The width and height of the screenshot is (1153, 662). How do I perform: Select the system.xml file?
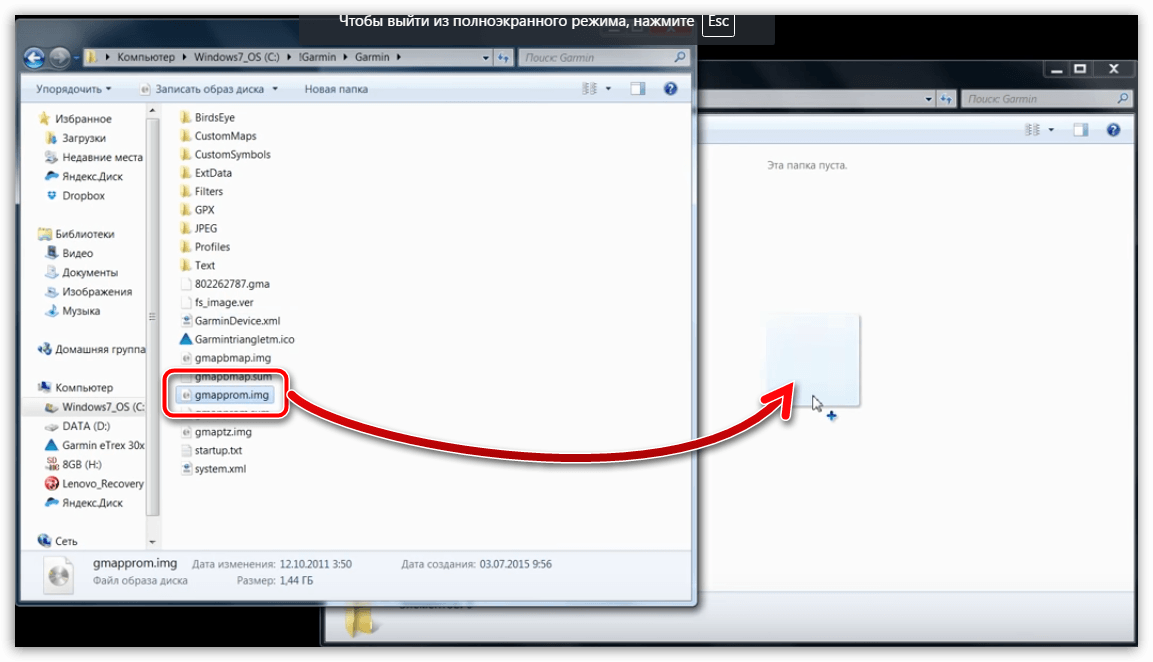[x=213, y=469]
